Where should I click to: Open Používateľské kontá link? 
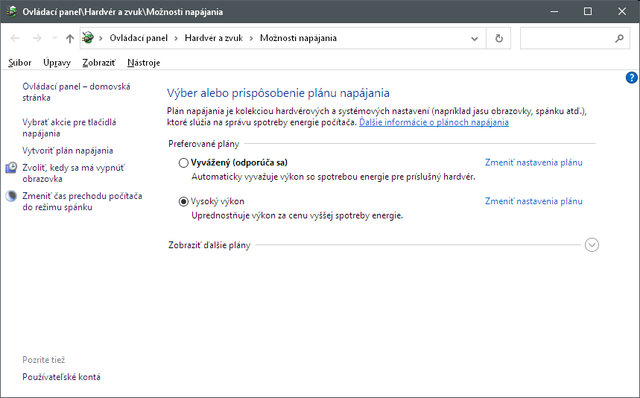point(61,377)
